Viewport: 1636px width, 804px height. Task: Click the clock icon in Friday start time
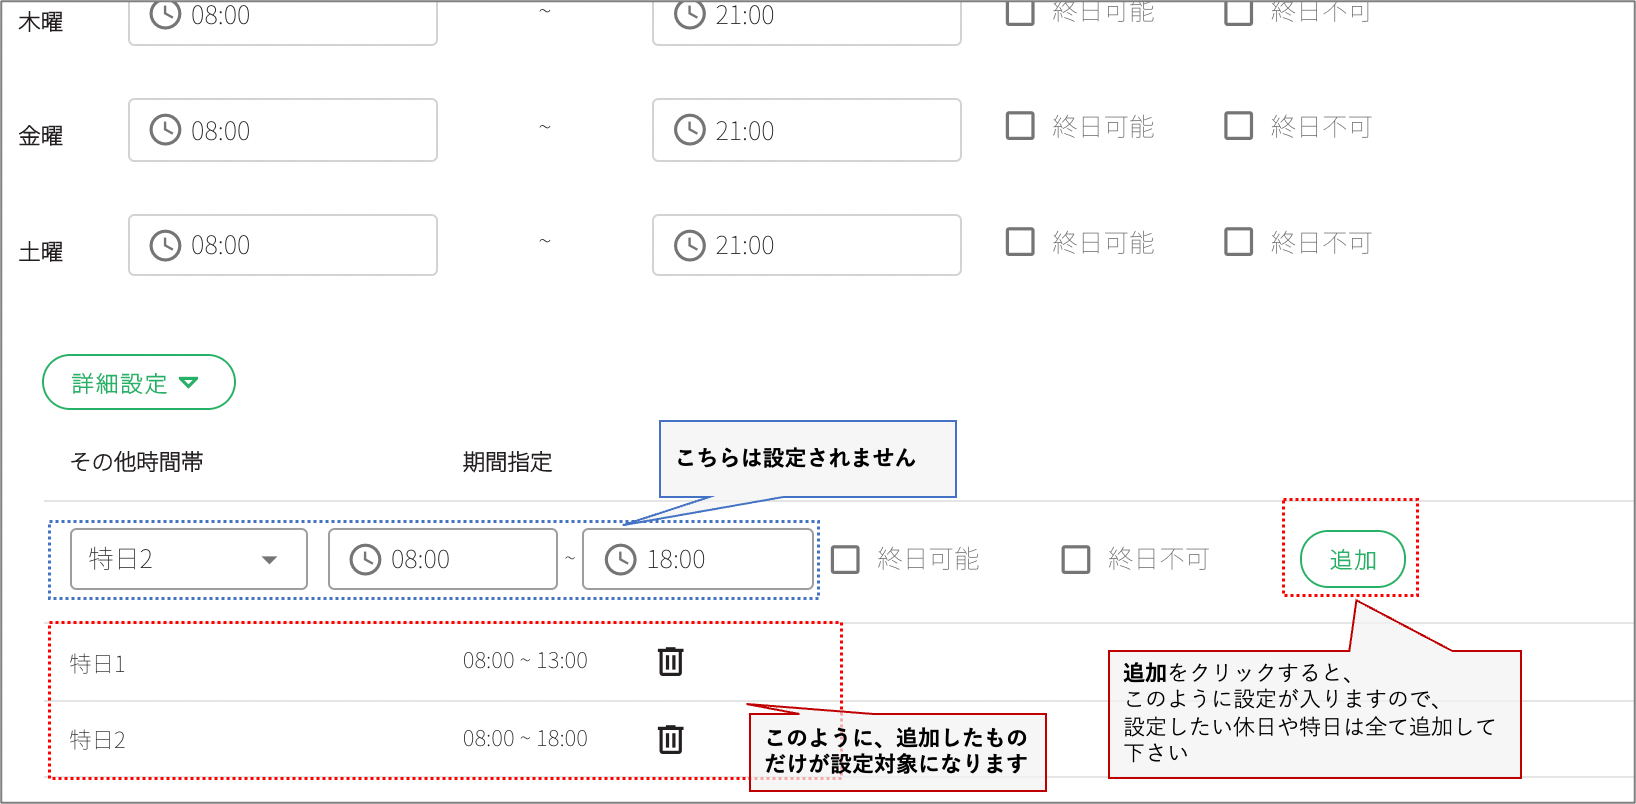(x=165, y=130)
